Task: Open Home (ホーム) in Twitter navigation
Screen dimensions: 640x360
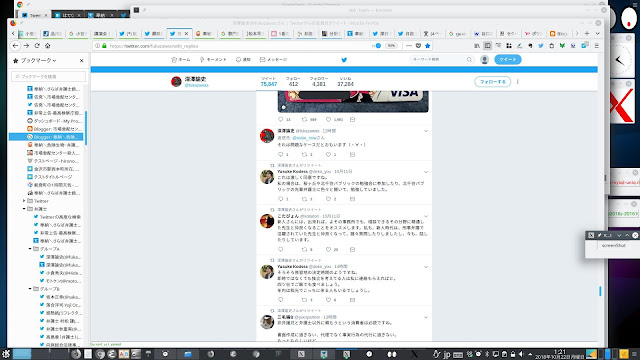Action: tap(181, 60)
